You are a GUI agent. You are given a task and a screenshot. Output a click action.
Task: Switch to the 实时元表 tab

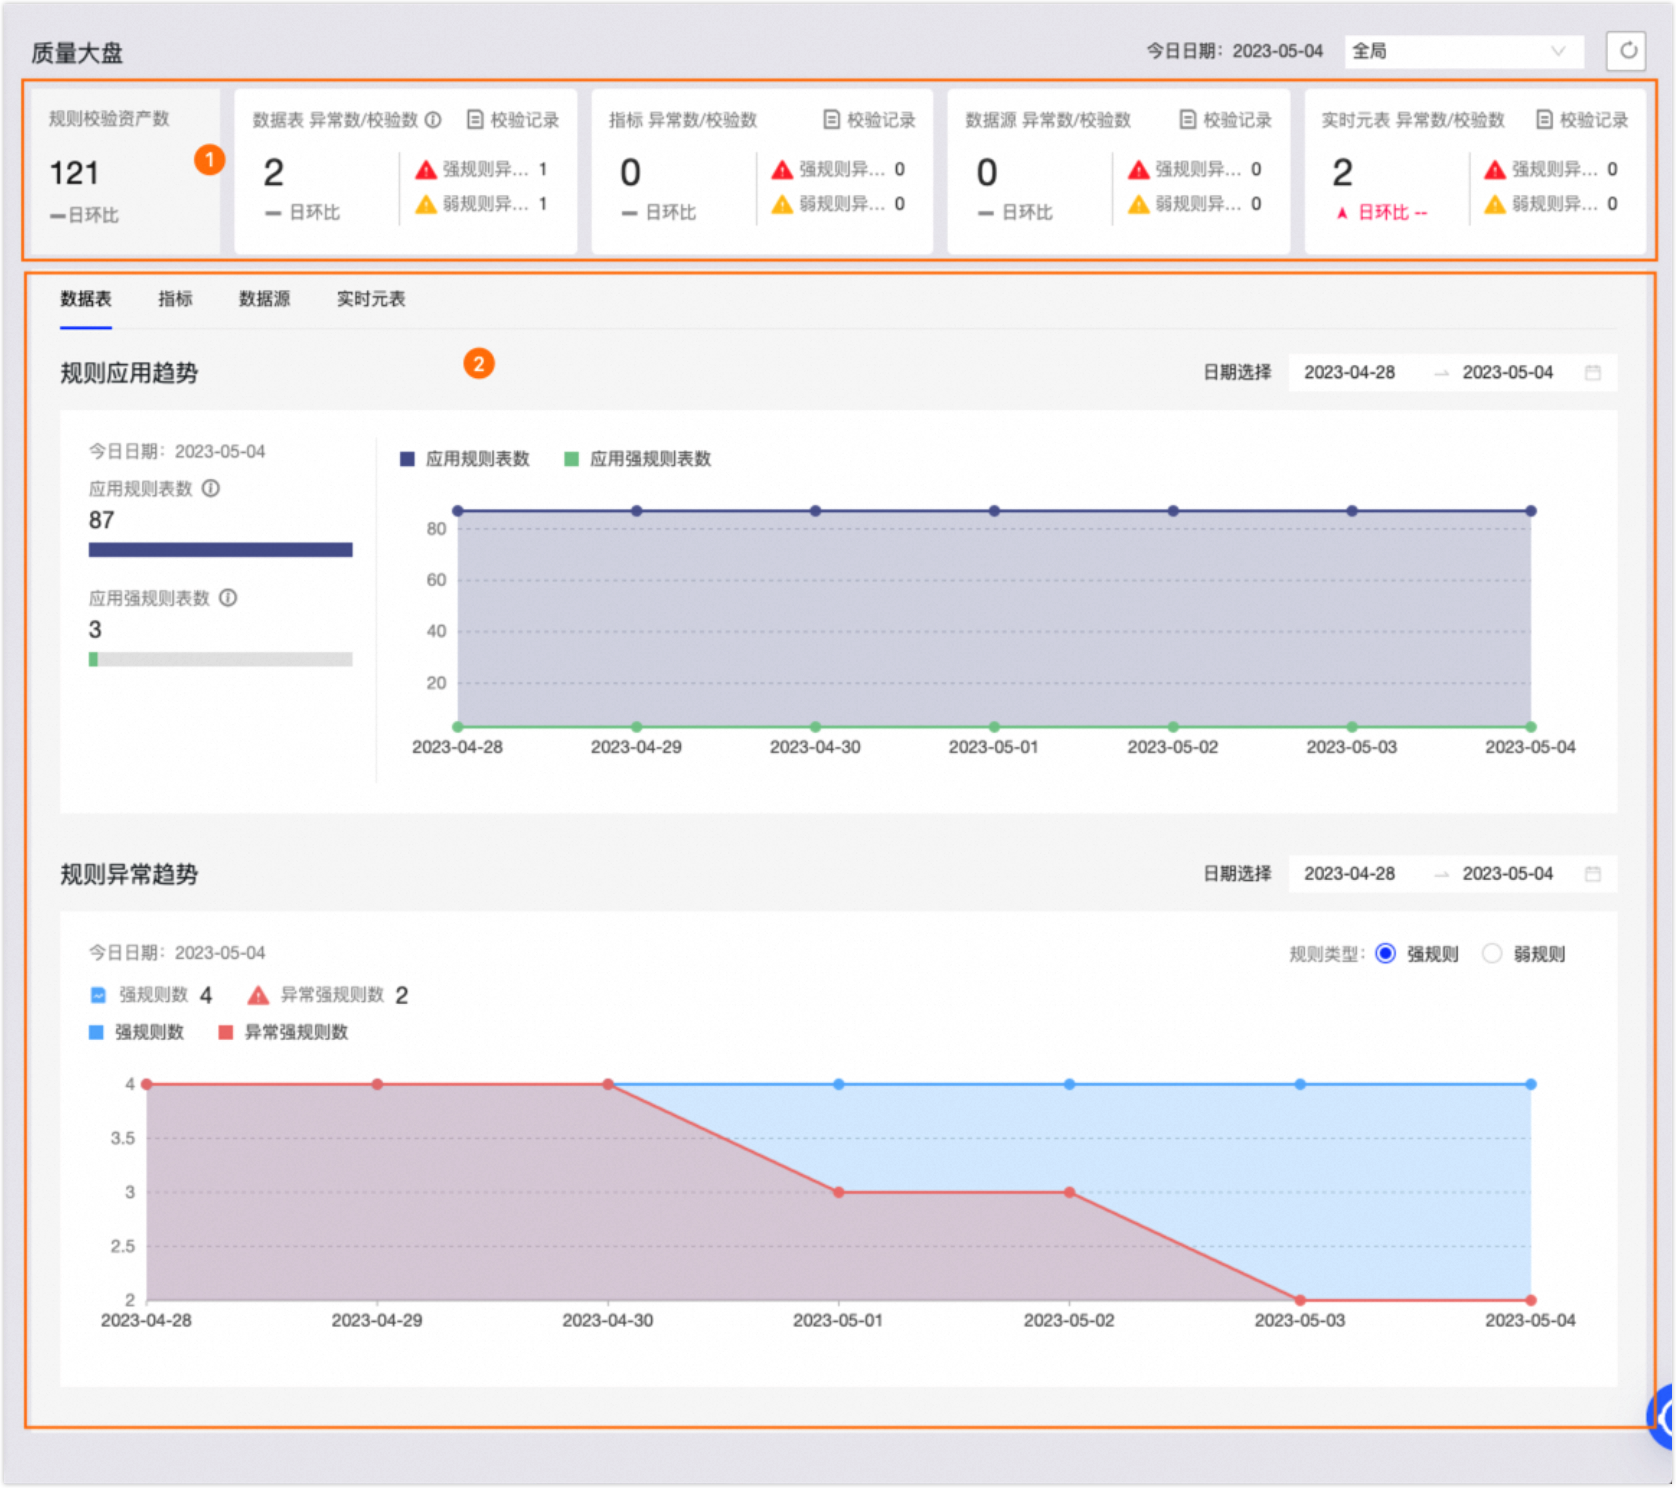pyautogui.click(x=370, y=299)
